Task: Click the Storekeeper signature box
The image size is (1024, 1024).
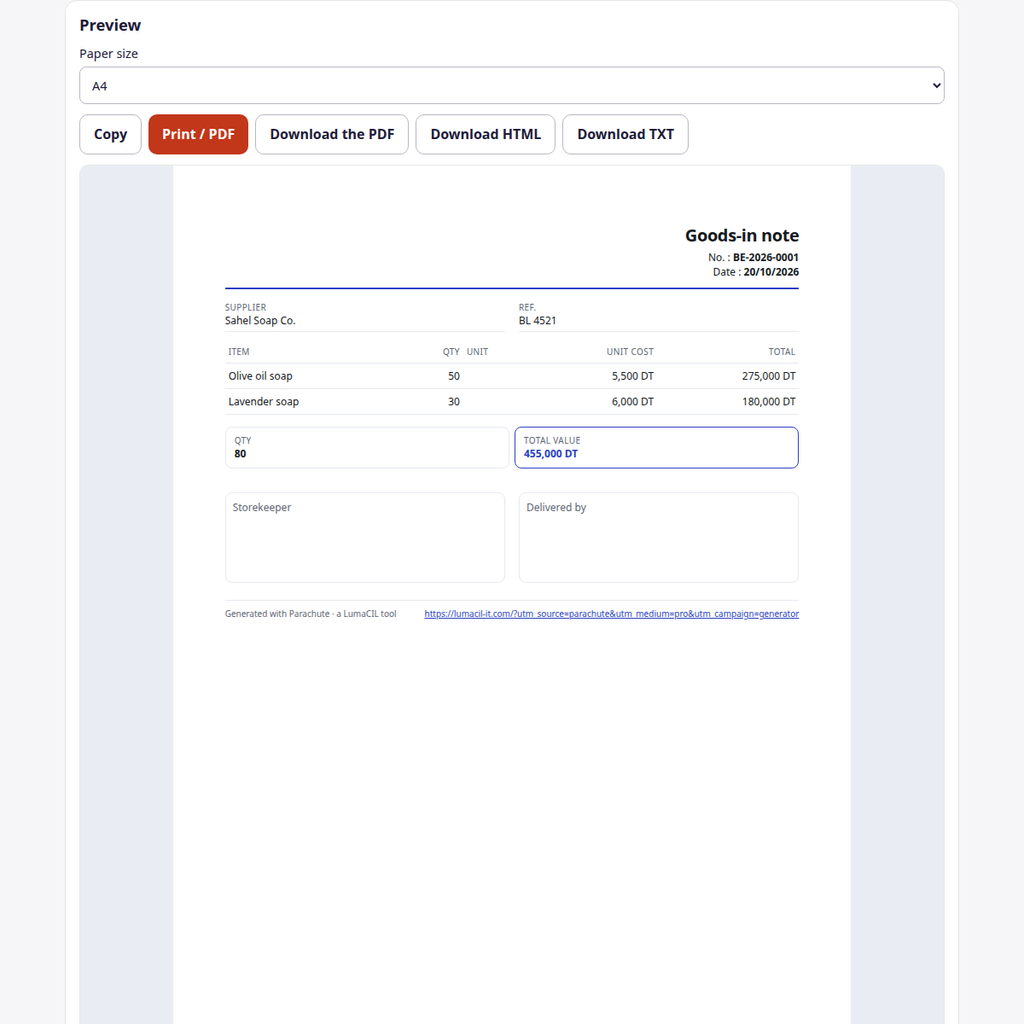Action: (x=365, y=537)
